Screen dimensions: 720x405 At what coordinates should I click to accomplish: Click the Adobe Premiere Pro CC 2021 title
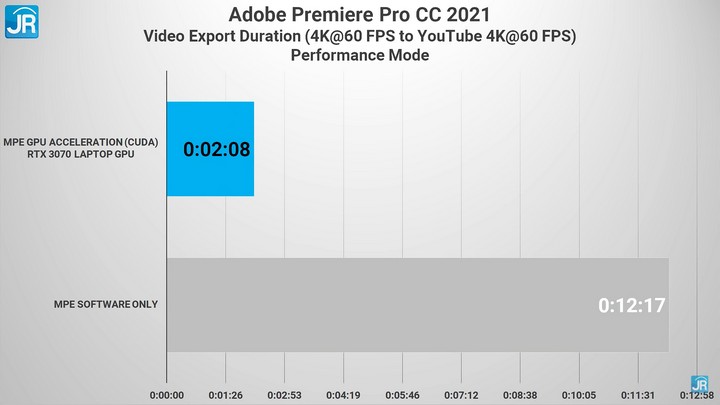point(359,15)
